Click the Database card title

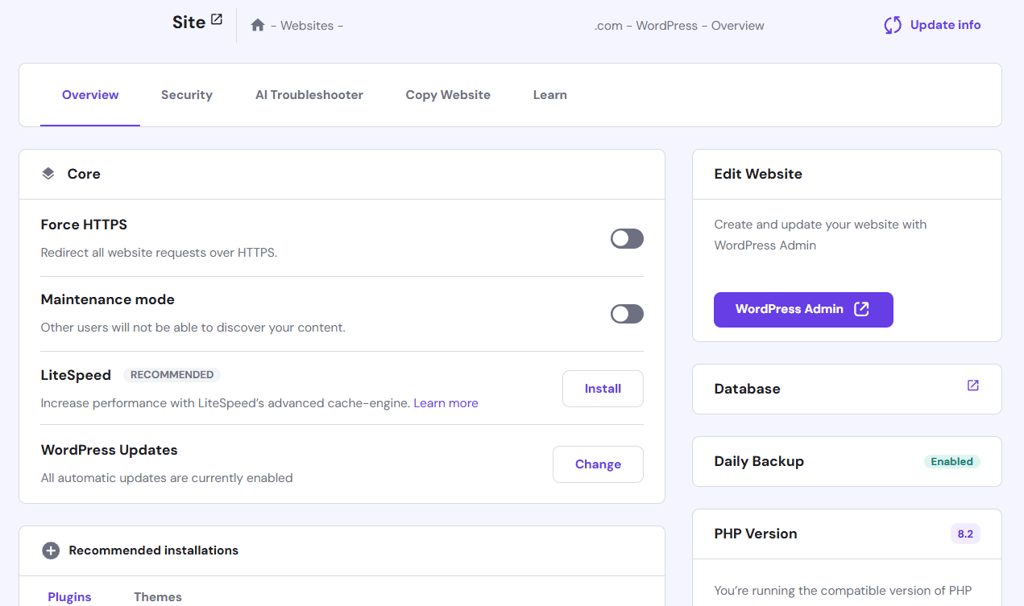tap(747, 389)
